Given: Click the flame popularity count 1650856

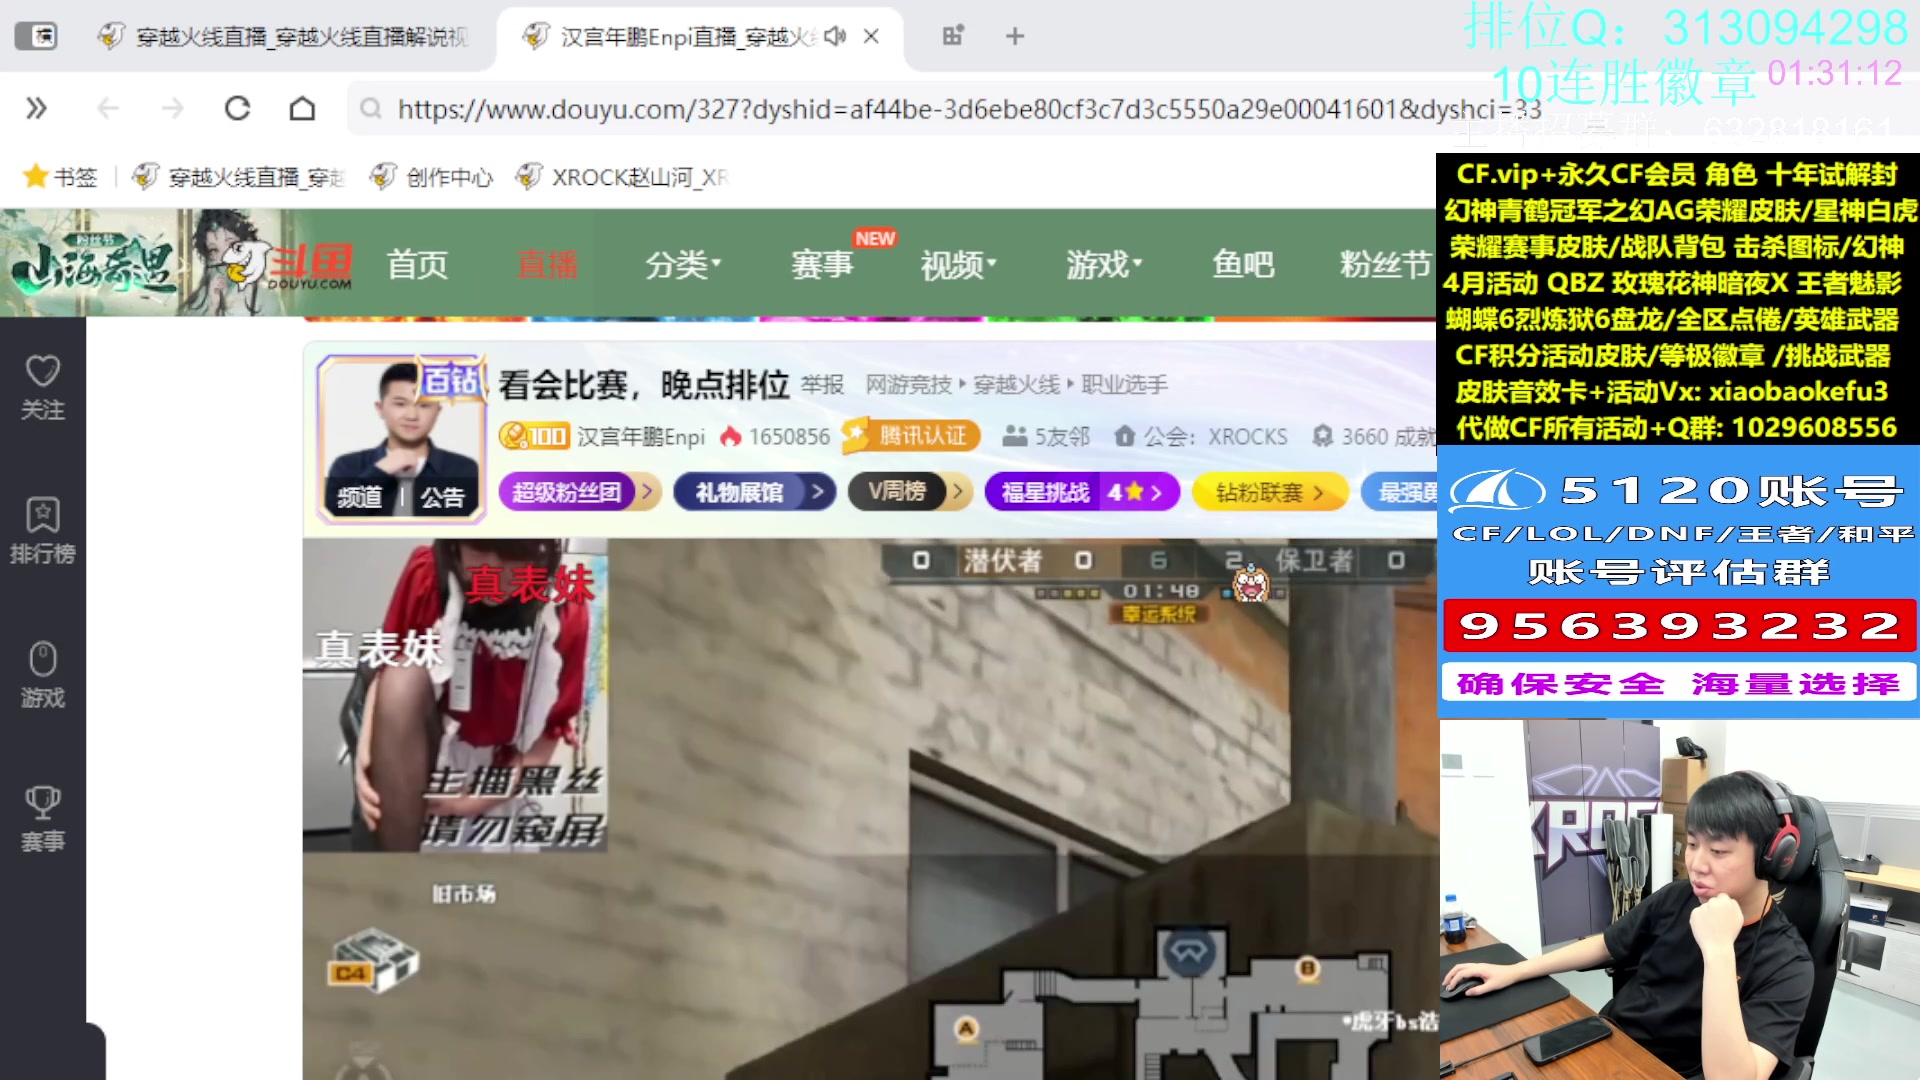Looking at the screenshot, I should tap(776, 437).
